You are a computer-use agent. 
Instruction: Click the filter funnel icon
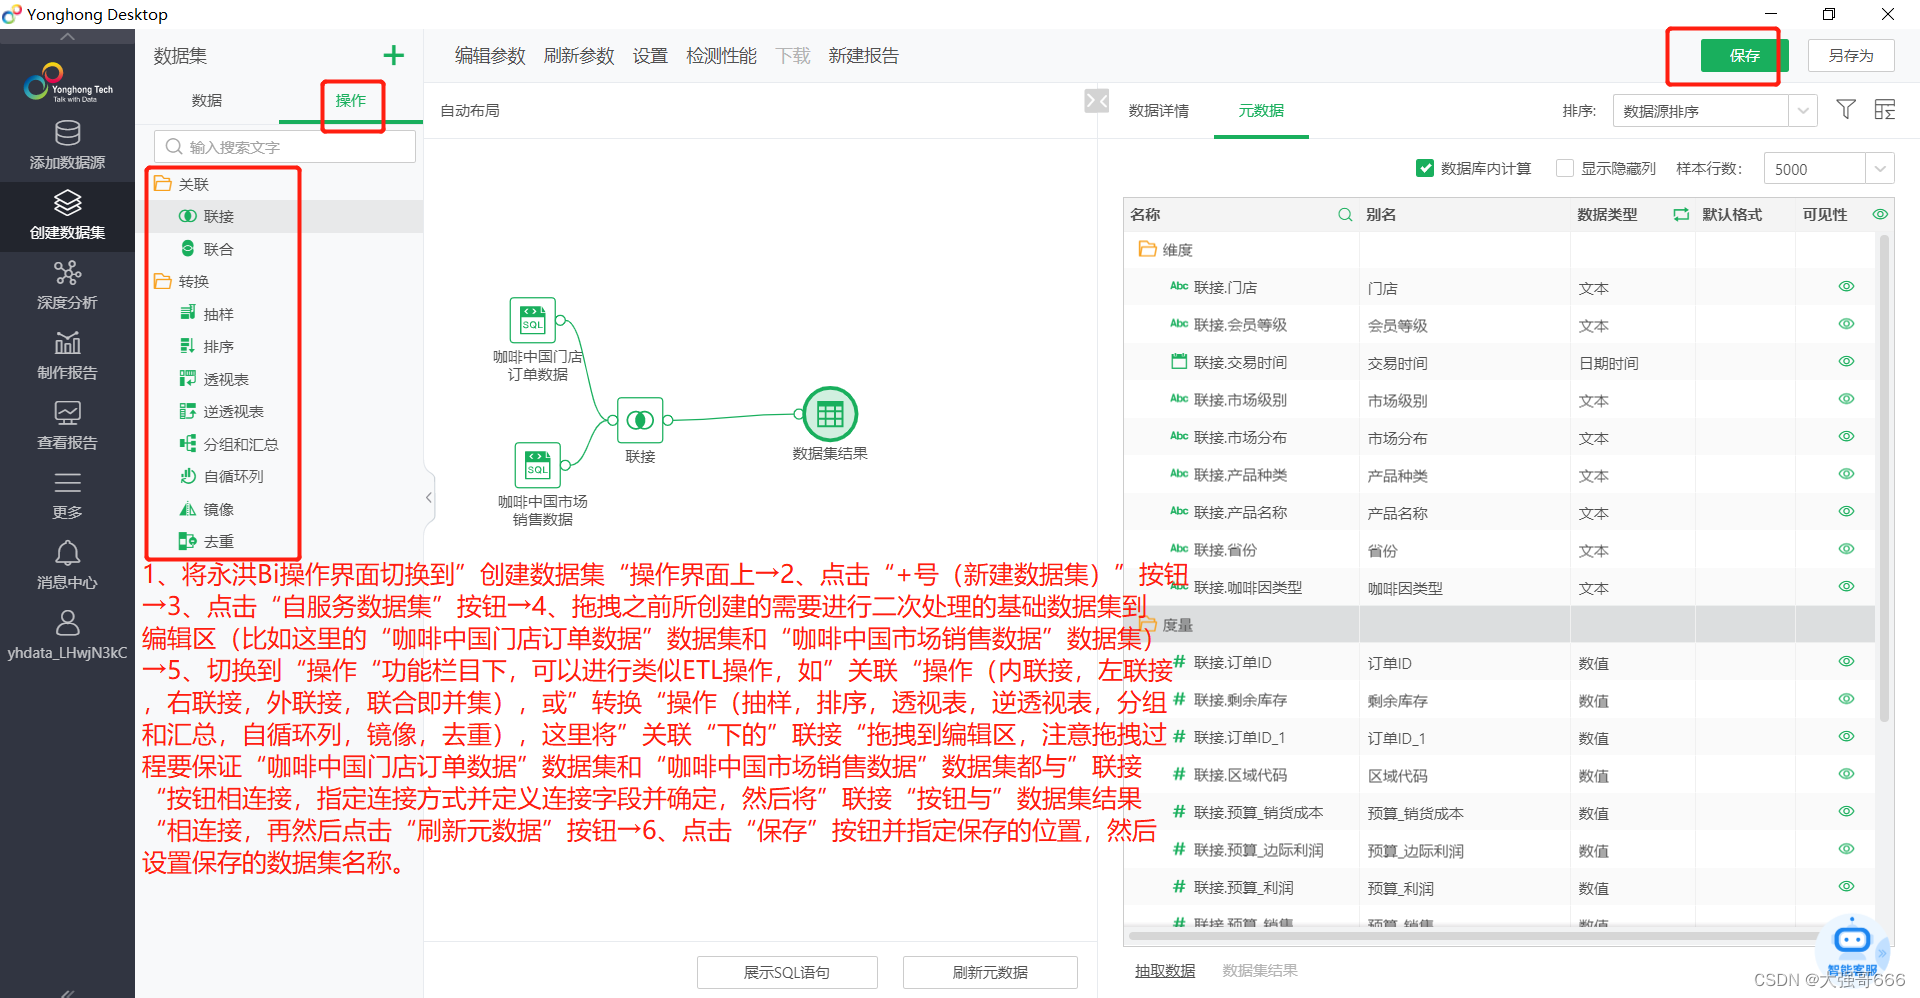[x=1846, y=110]
